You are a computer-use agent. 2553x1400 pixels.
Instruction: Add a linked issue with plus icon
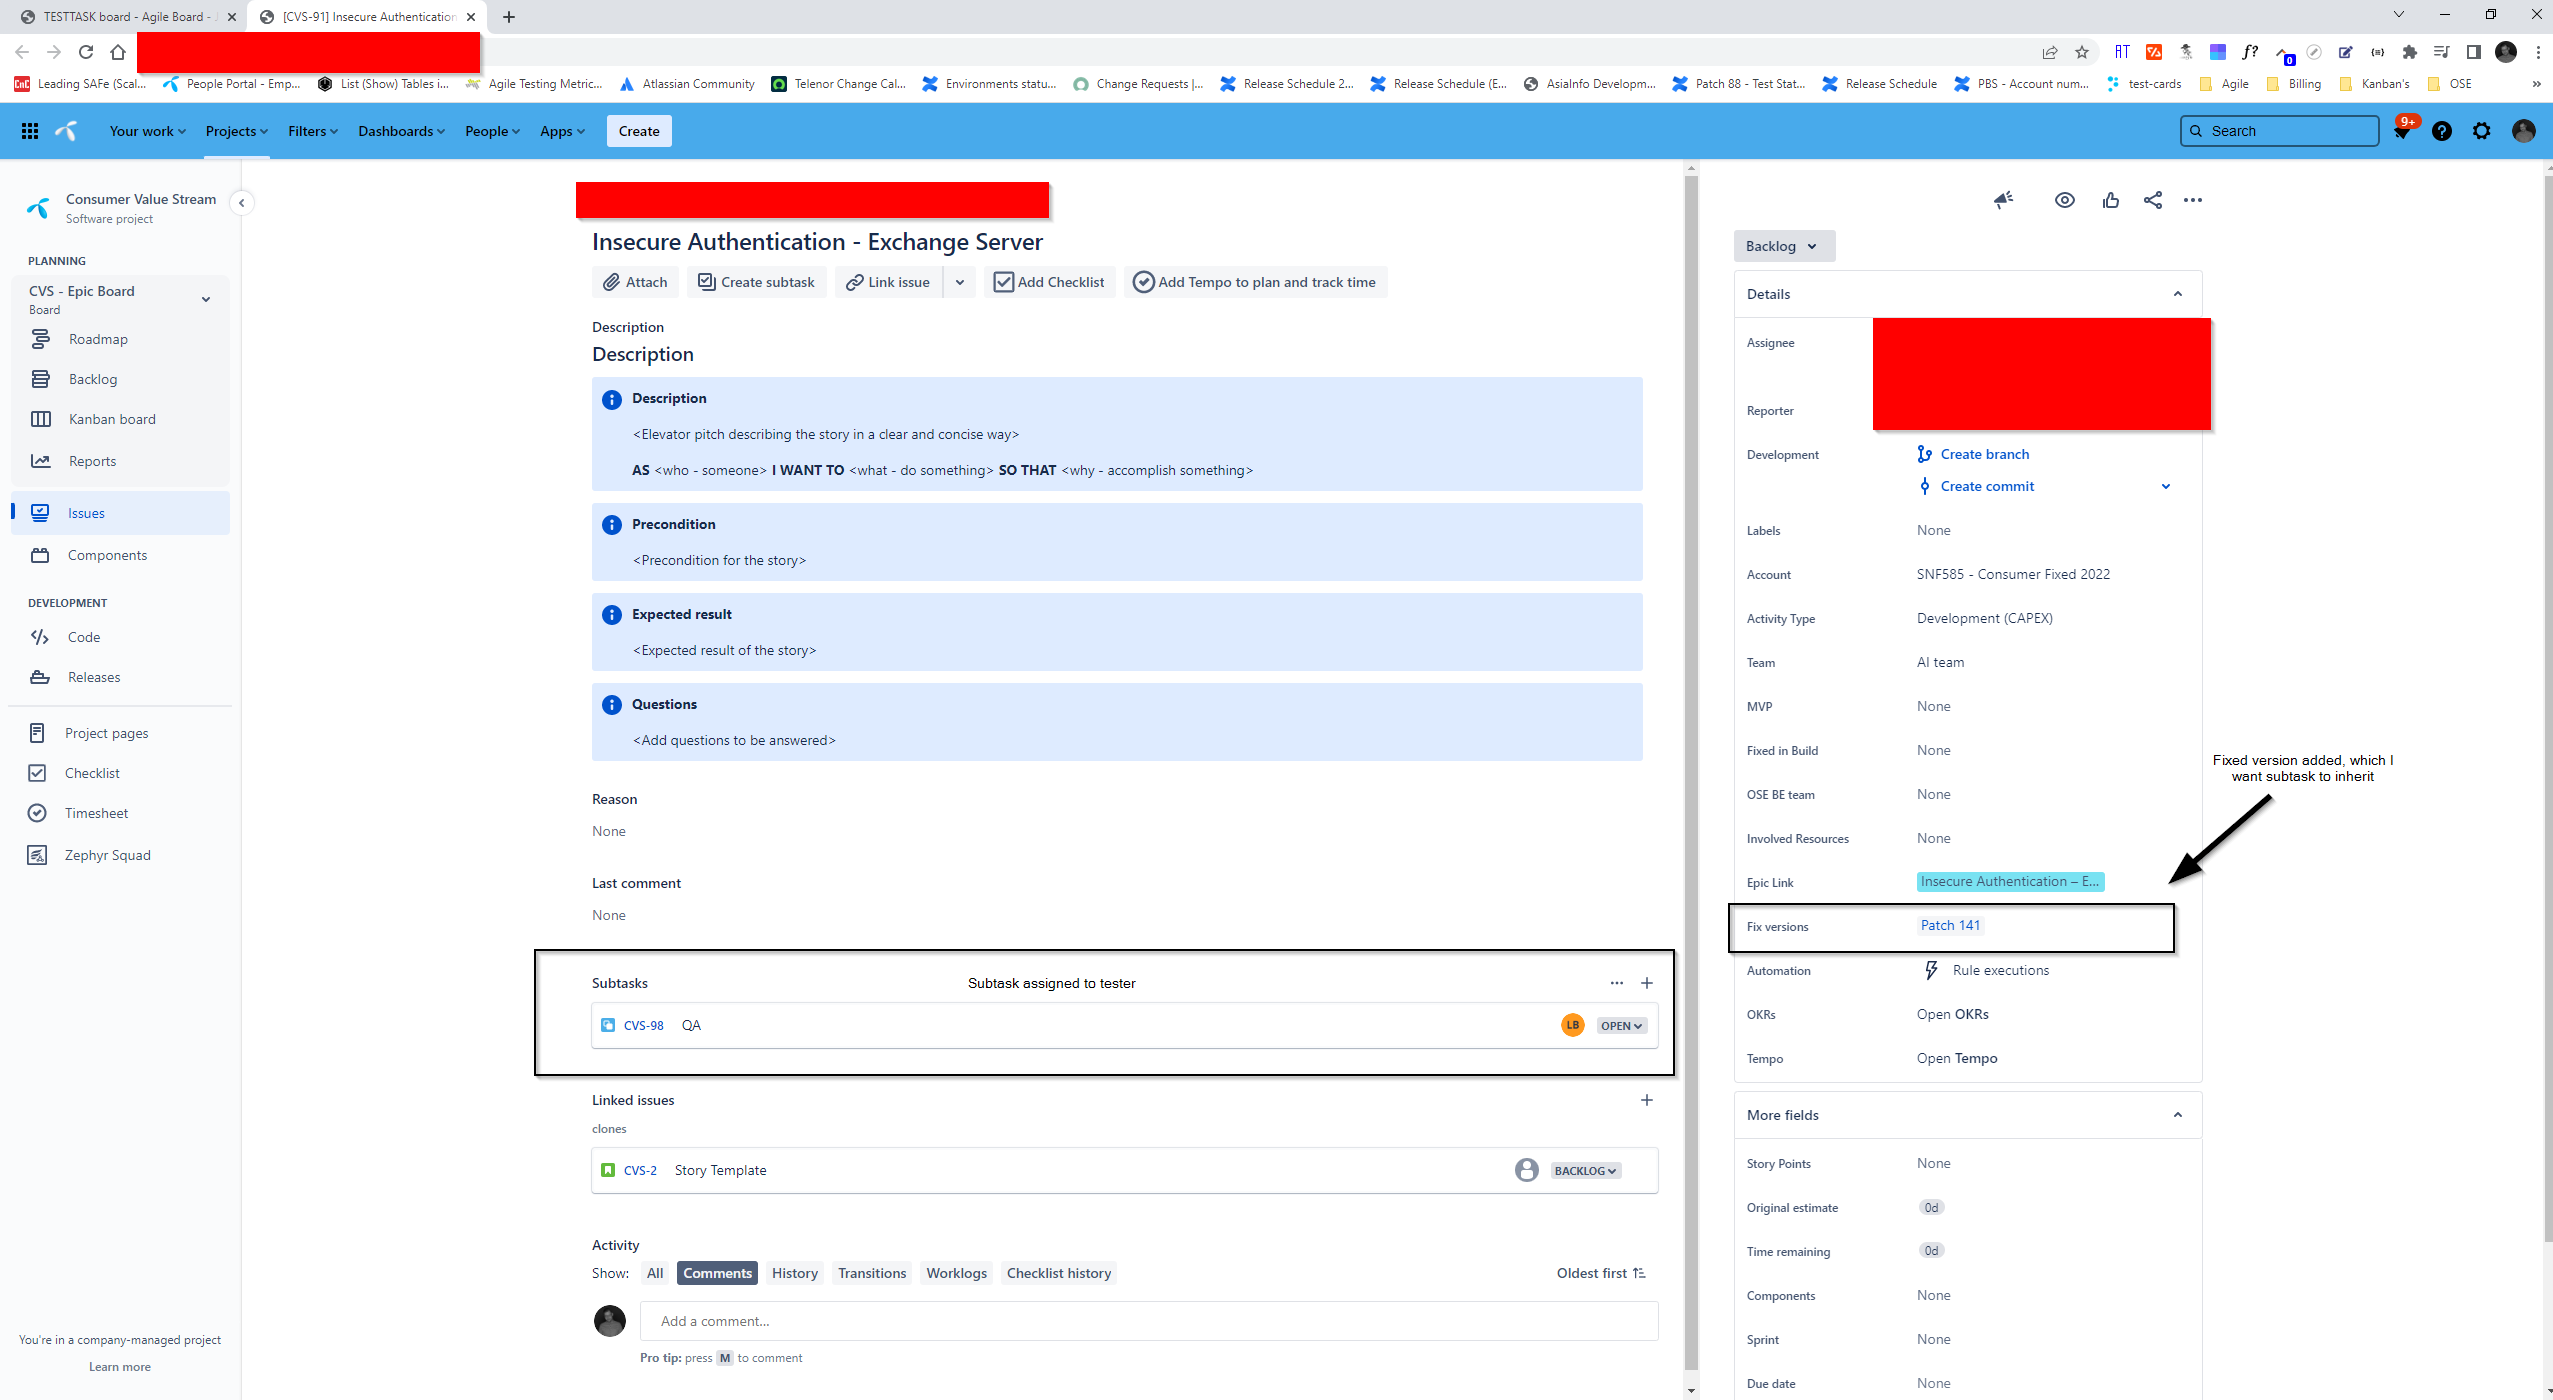[x=1647, y=1100]
